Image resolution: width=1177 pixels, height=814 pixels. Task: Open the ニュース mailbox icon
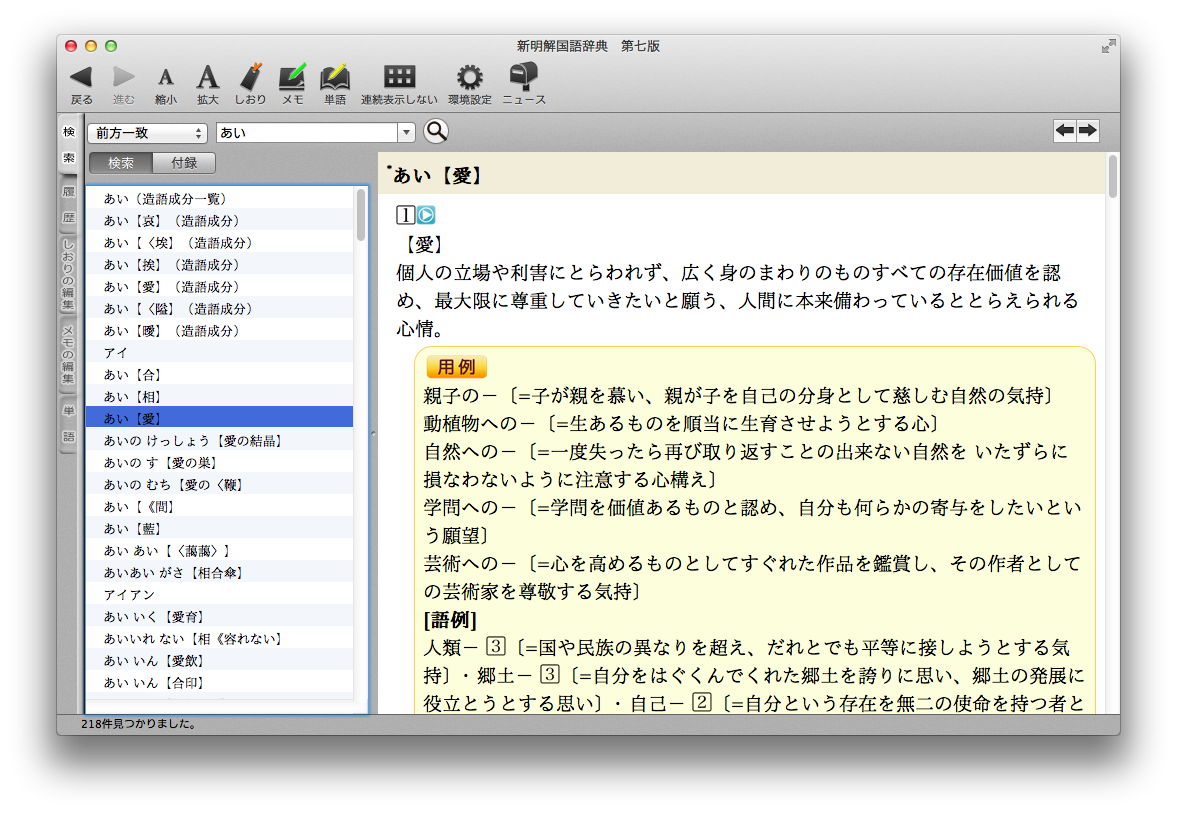[x=523, y=77]
